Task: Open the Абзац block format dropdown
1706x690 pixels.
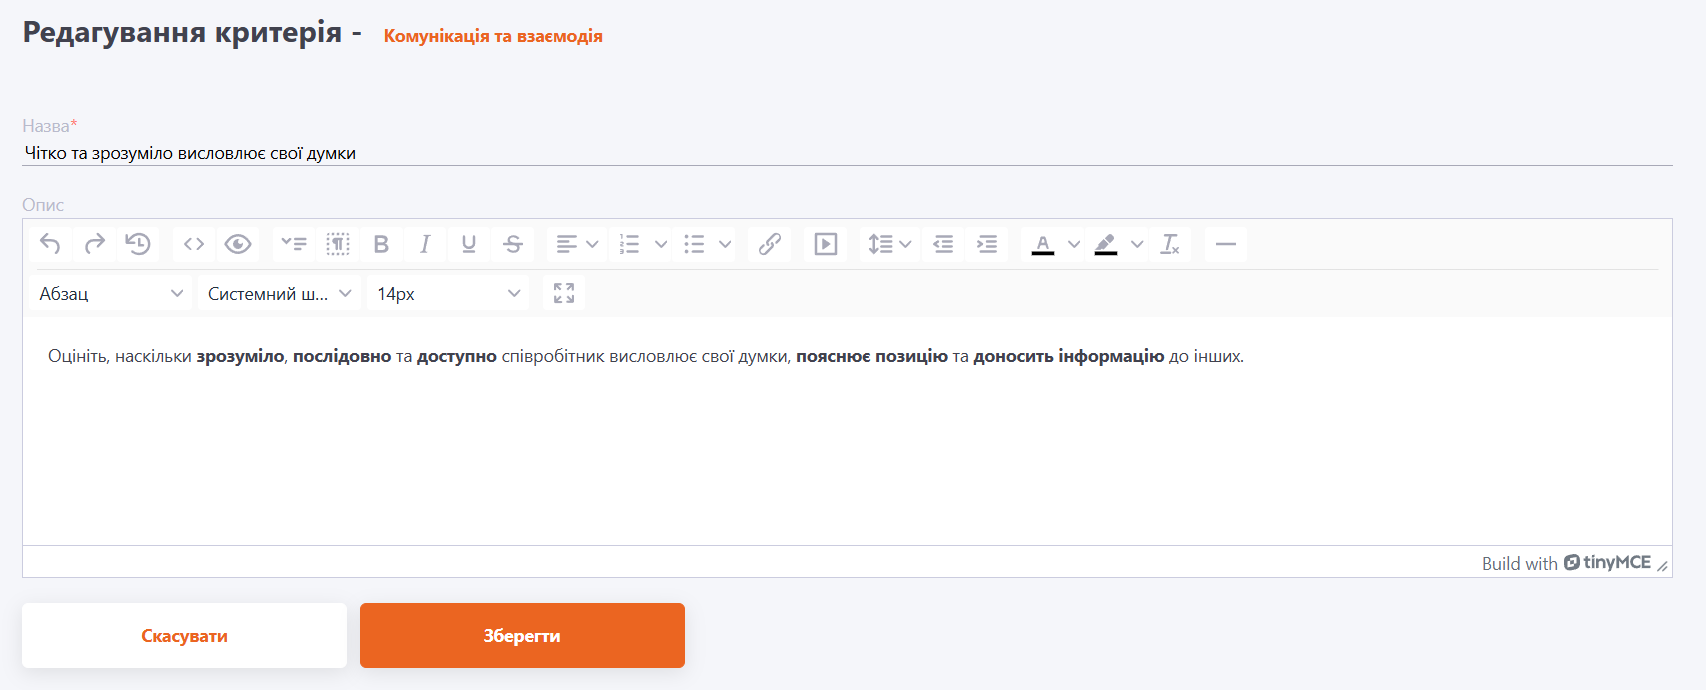Action: coord(111,293)
